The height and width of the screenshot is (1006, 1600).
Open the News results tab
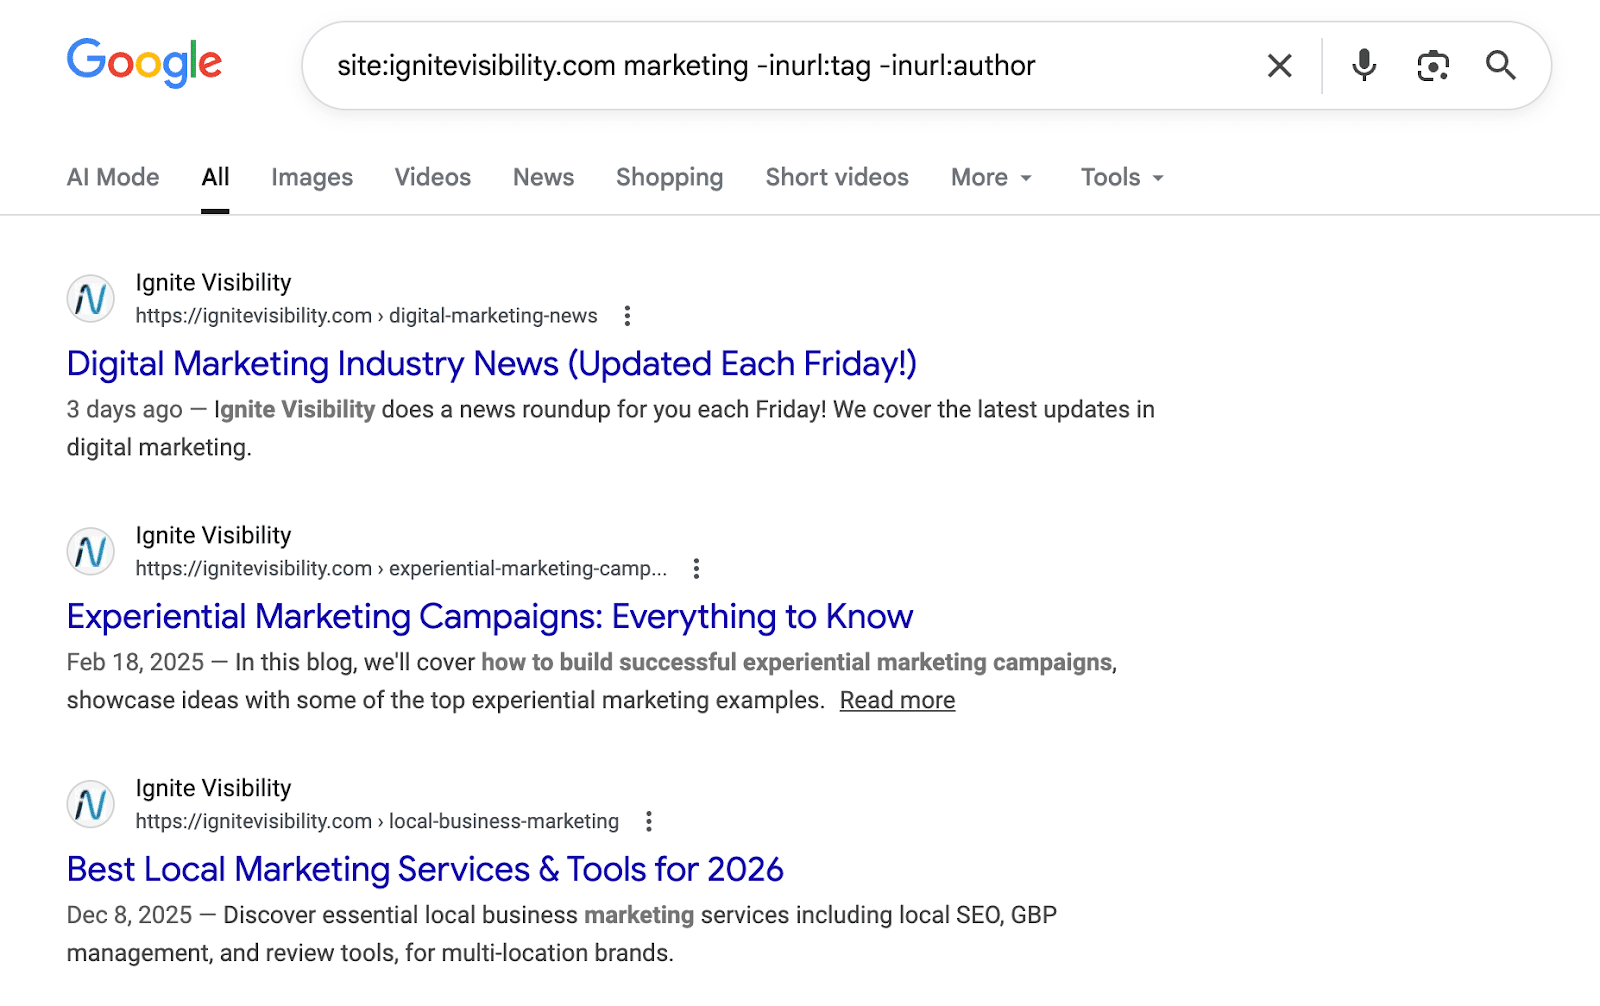point(542,177)
